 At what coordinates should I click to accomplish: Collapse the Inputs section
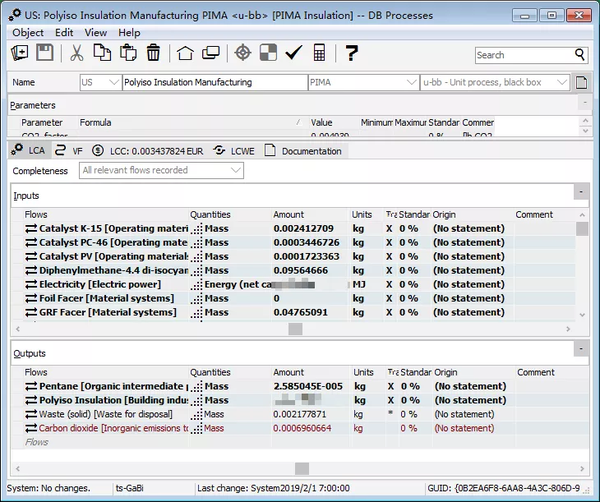pos(581,192)
